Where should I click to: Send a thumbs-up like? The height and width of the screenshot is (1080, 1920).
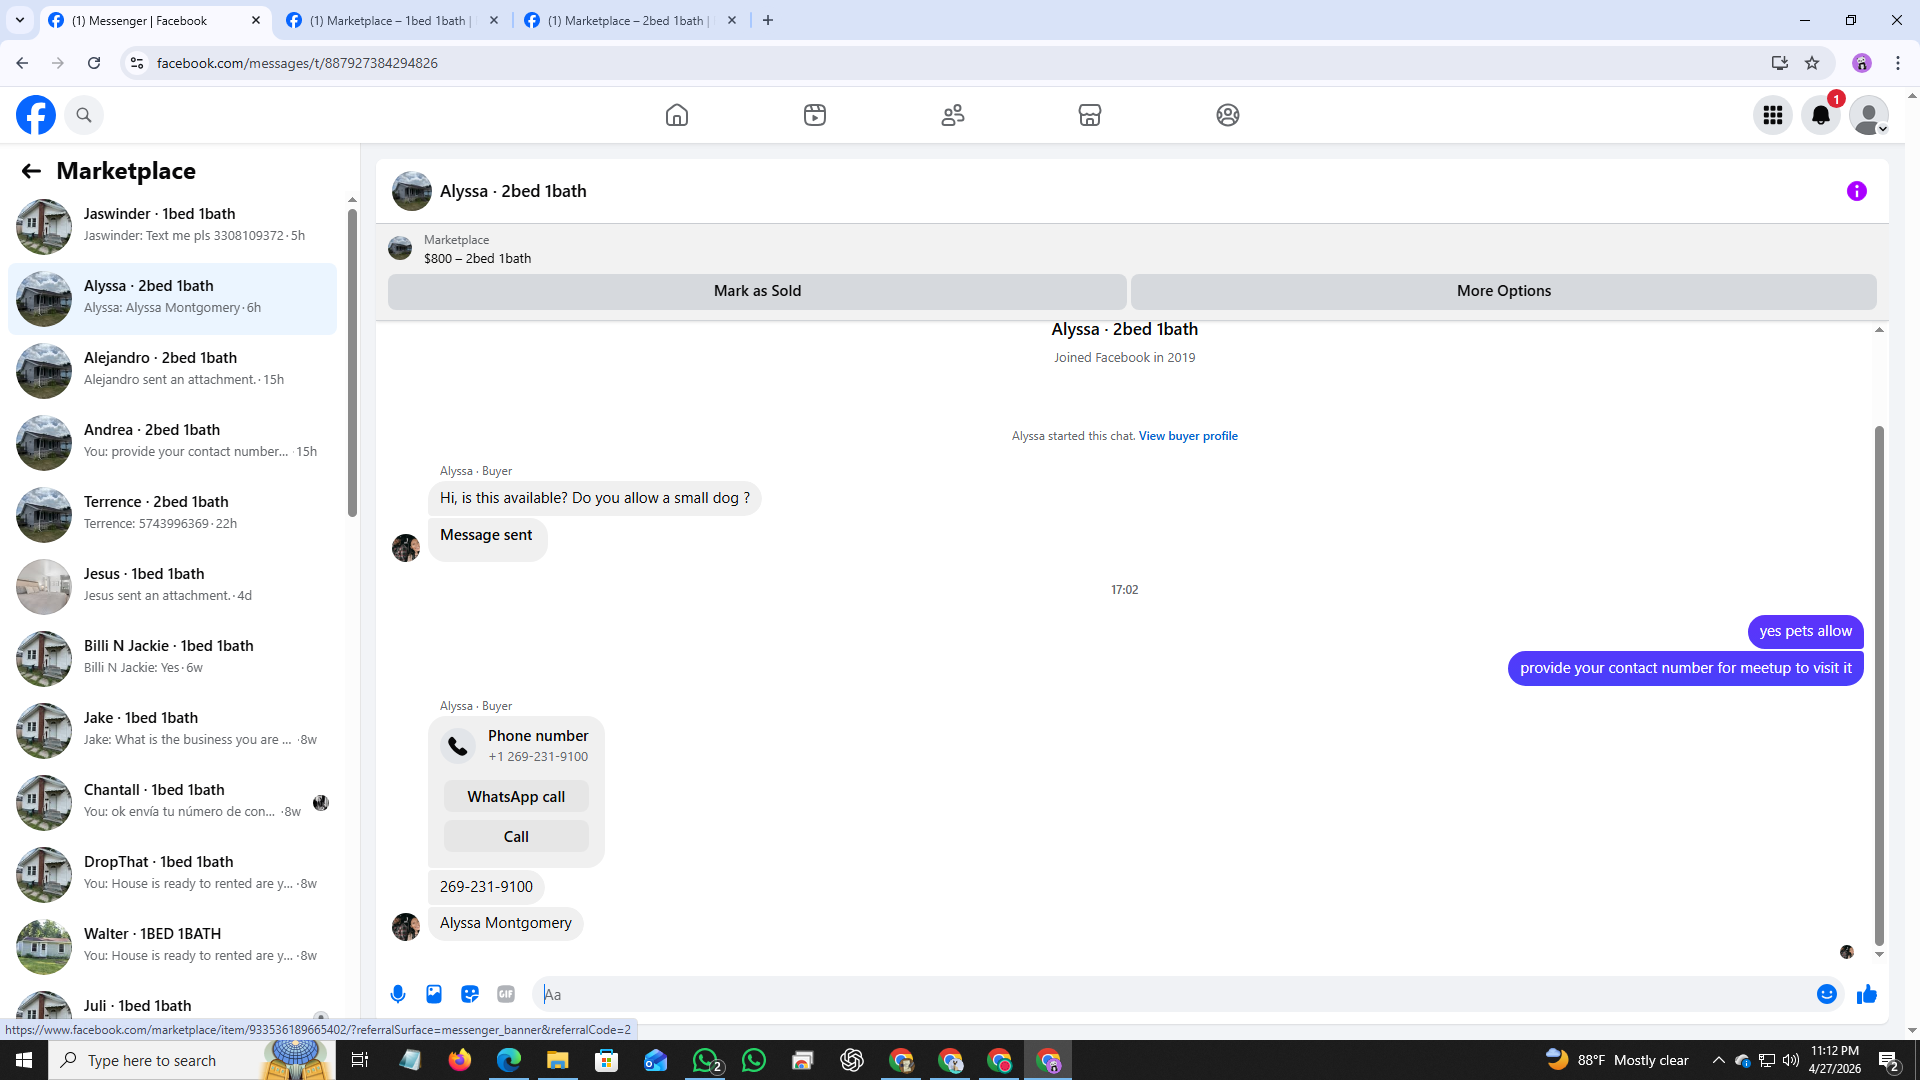point(1867,994)
